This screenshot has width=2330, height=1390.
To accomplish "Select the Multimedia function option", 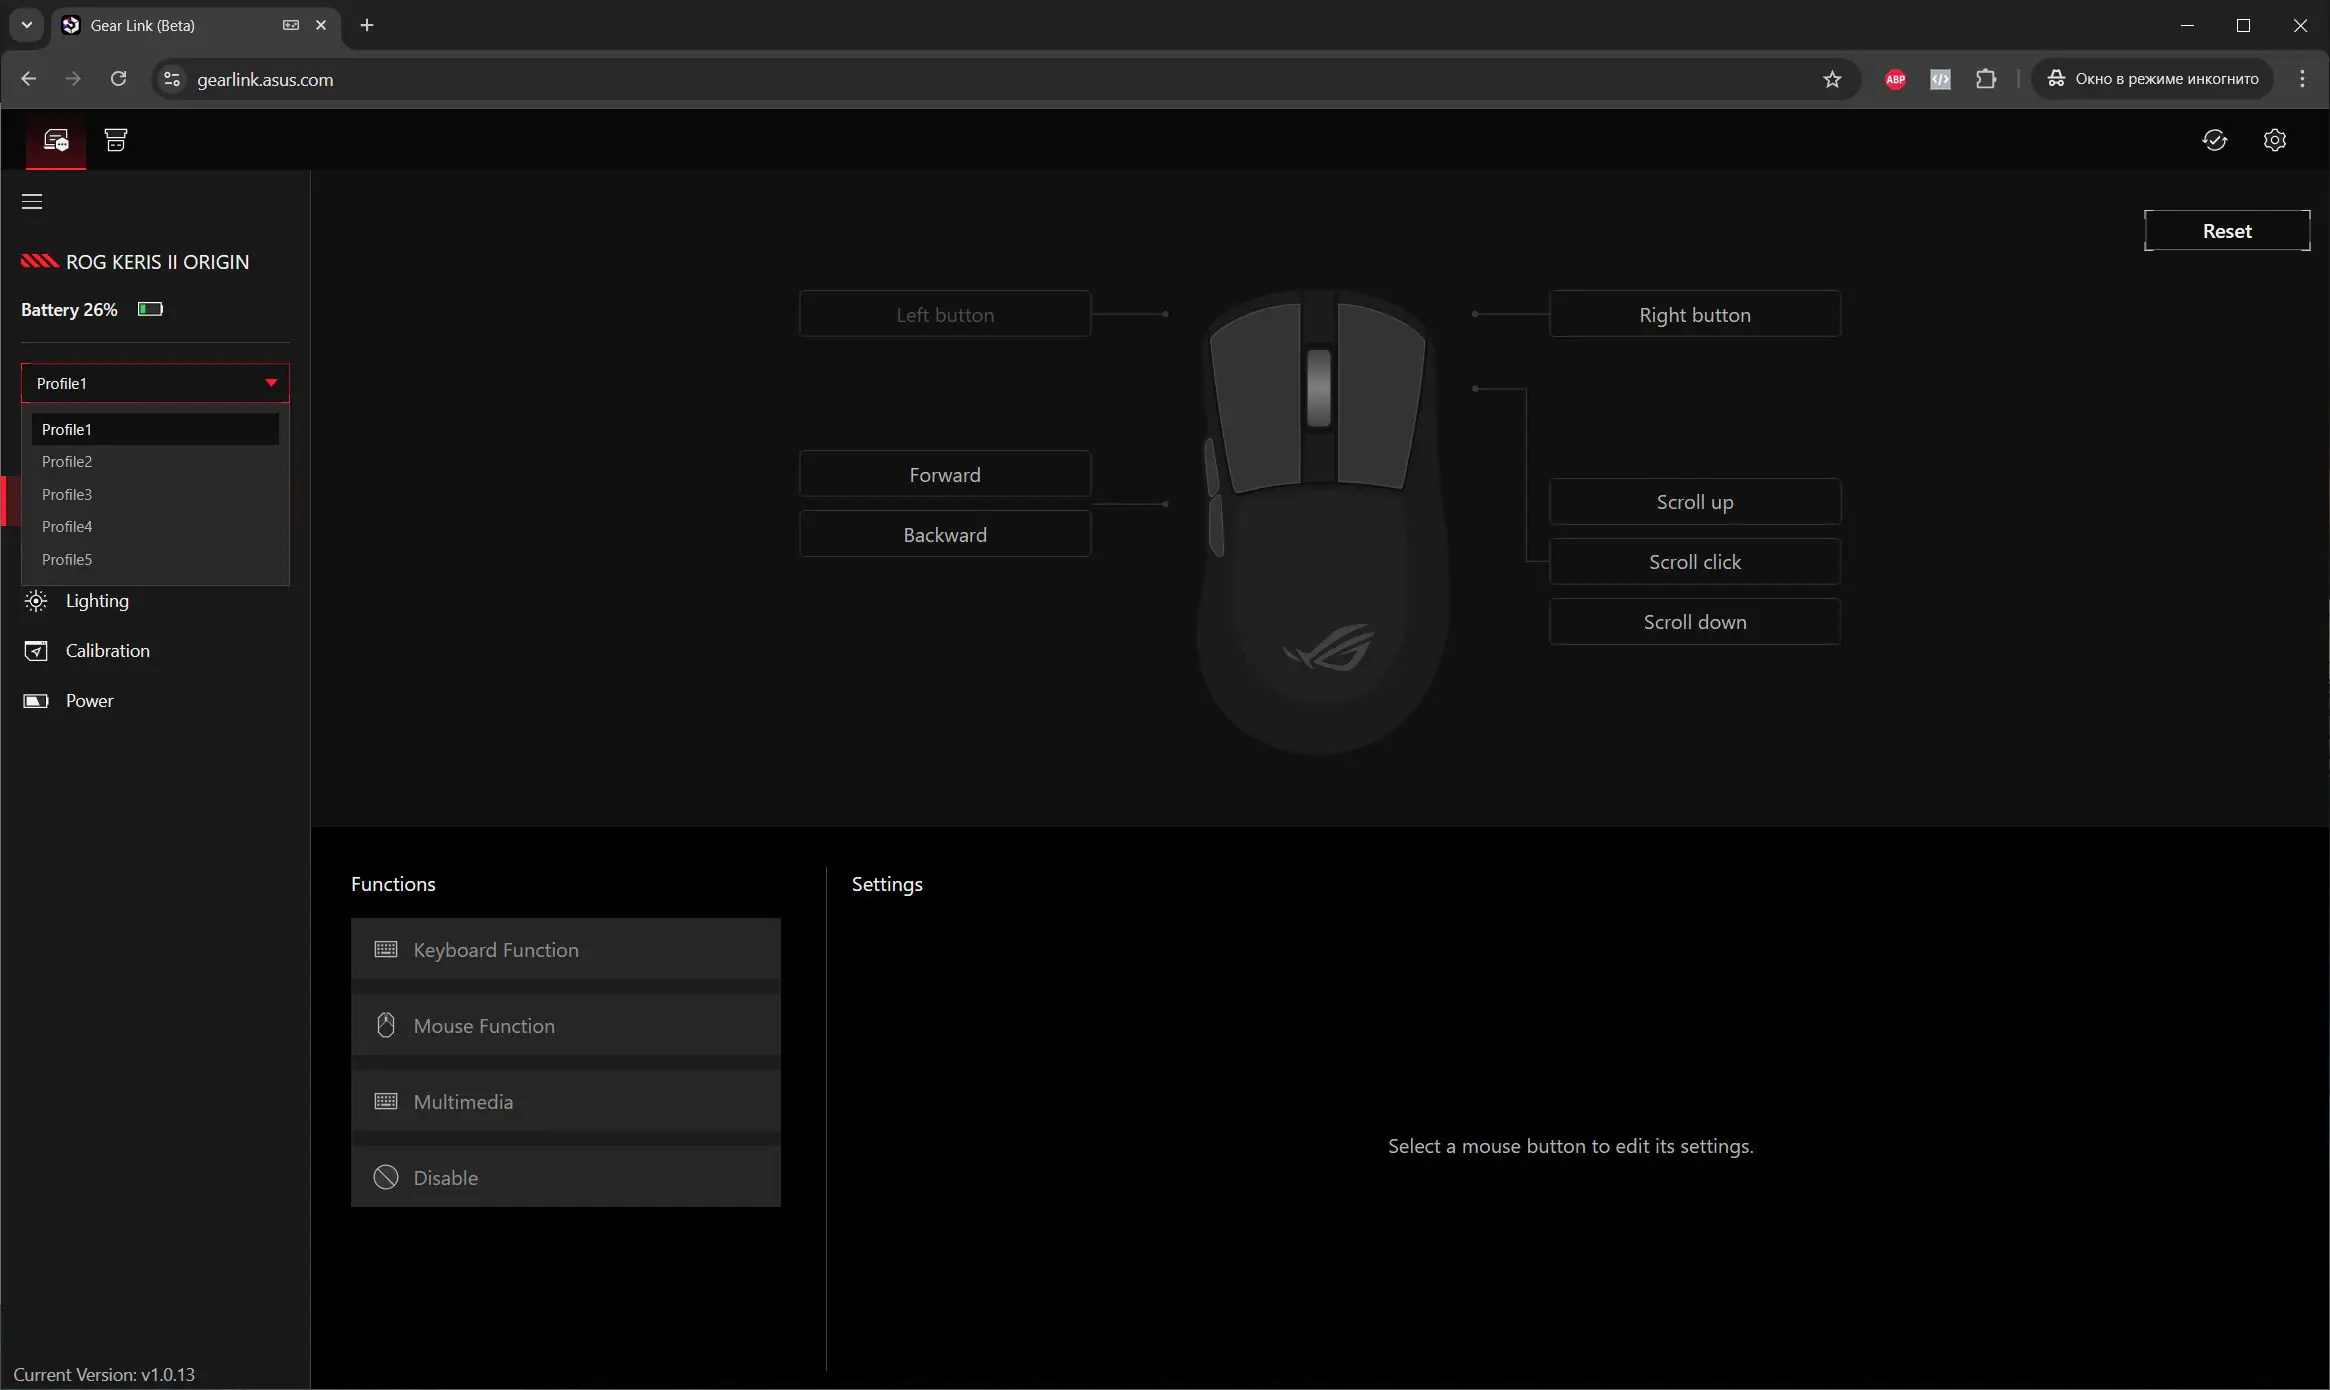I will (566, 1101).
